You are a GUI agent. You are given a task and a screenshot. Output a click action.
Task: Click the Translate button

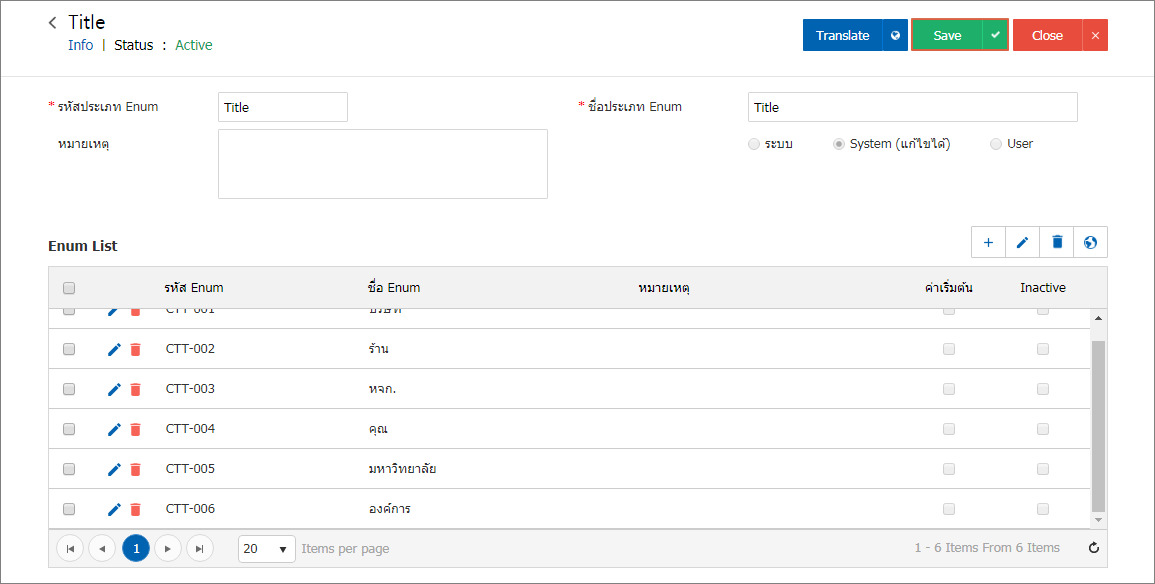tap(843, 35)
